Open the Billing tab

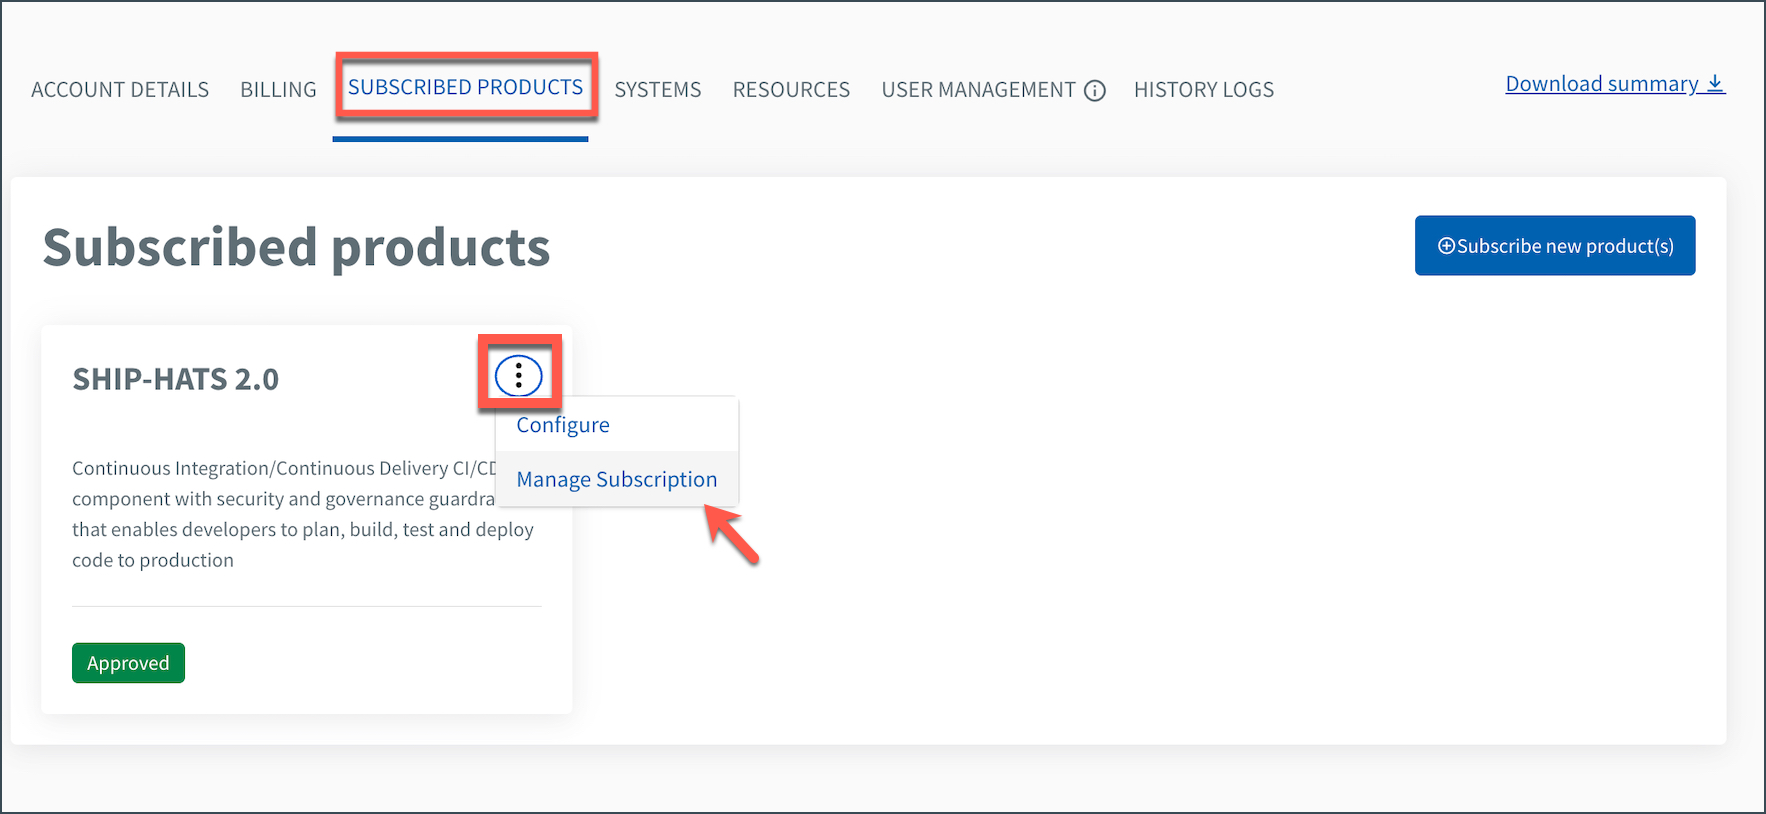(x=278, y=90)
